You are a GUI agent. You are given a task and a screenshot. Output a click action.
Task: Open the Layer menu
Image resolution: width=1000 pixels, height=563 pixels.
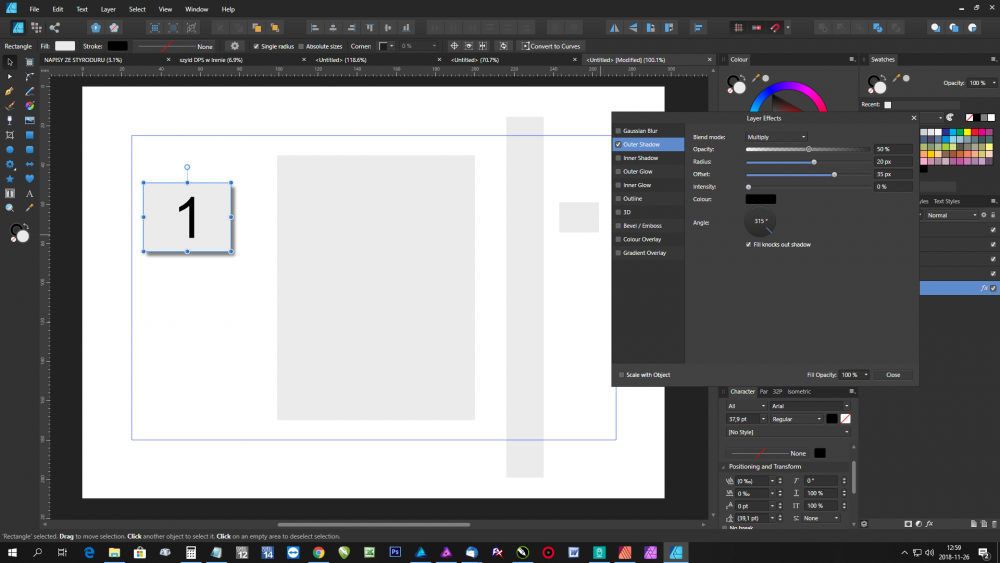pos(108,9)
